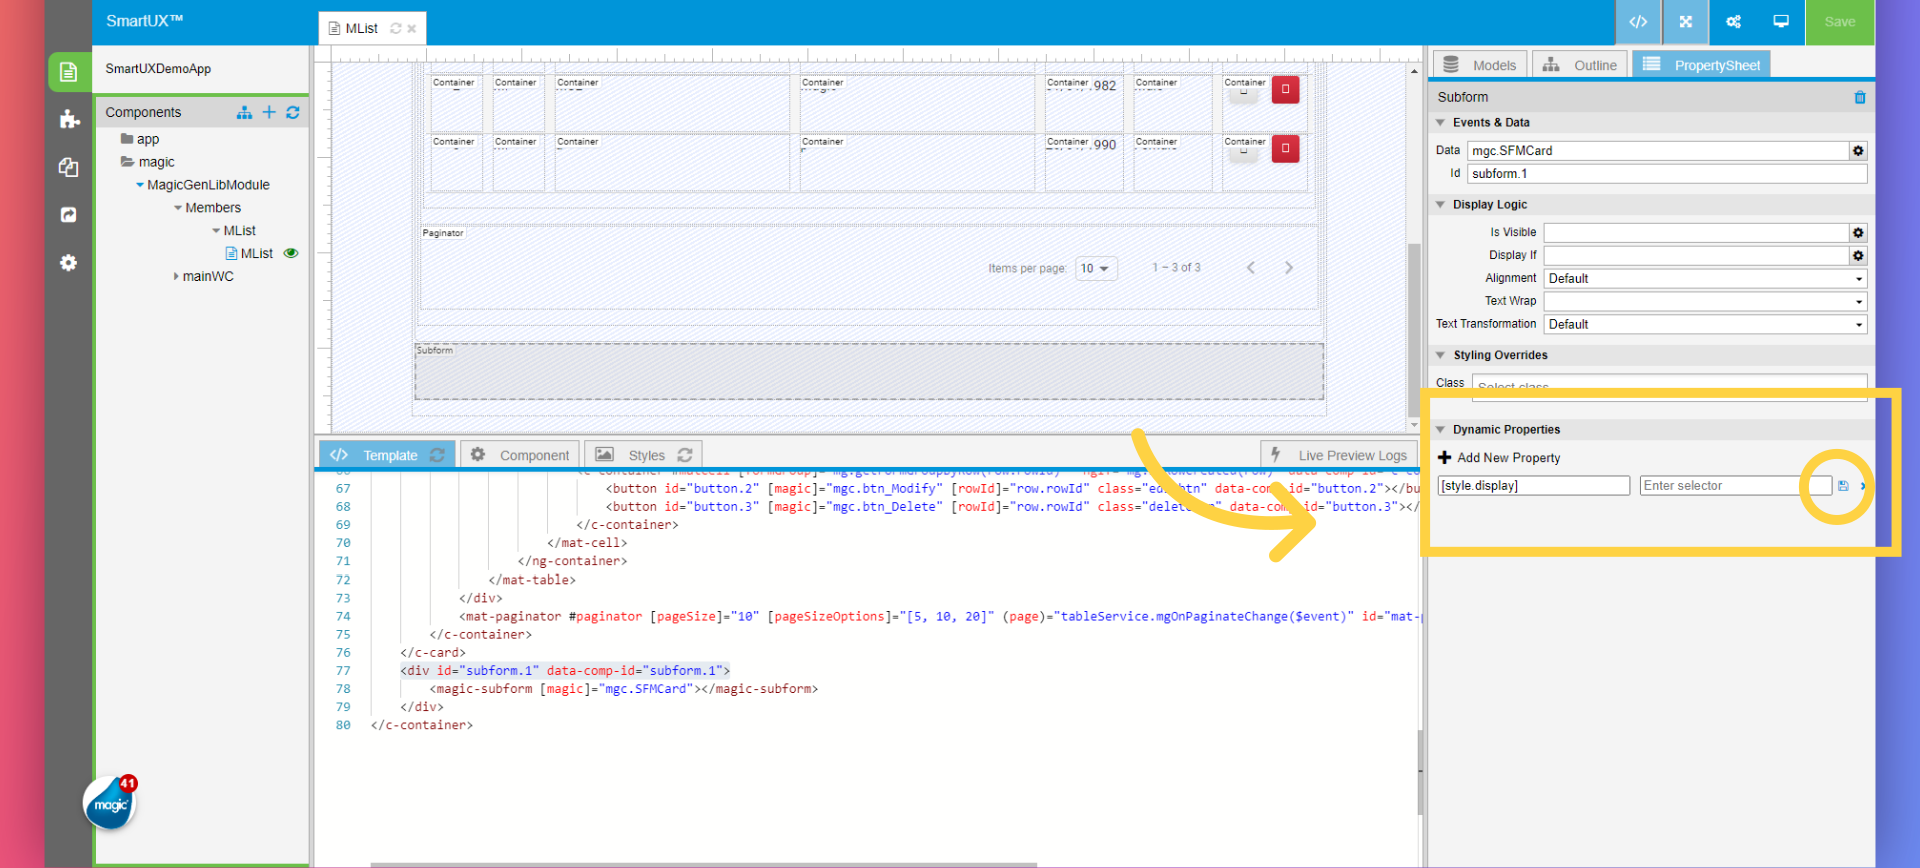Open the MList file in the tree
Viewport: 1920px width, 868px height.
click(250, 254)
